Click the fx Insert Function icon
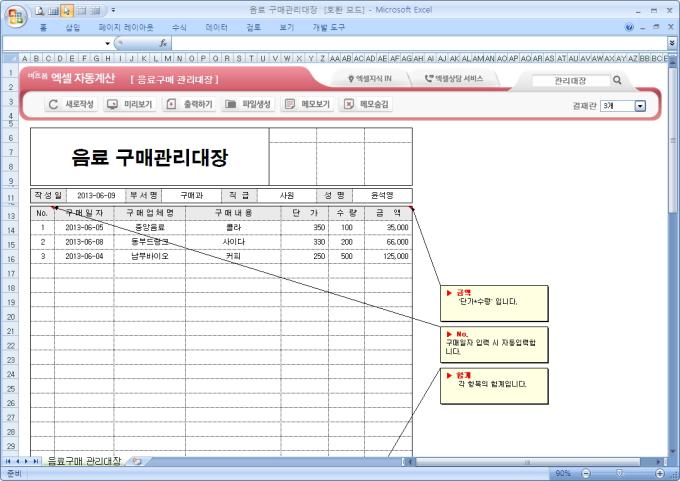Image resolution: width=680 pixels, height=481 pixels. coord(163,43)
